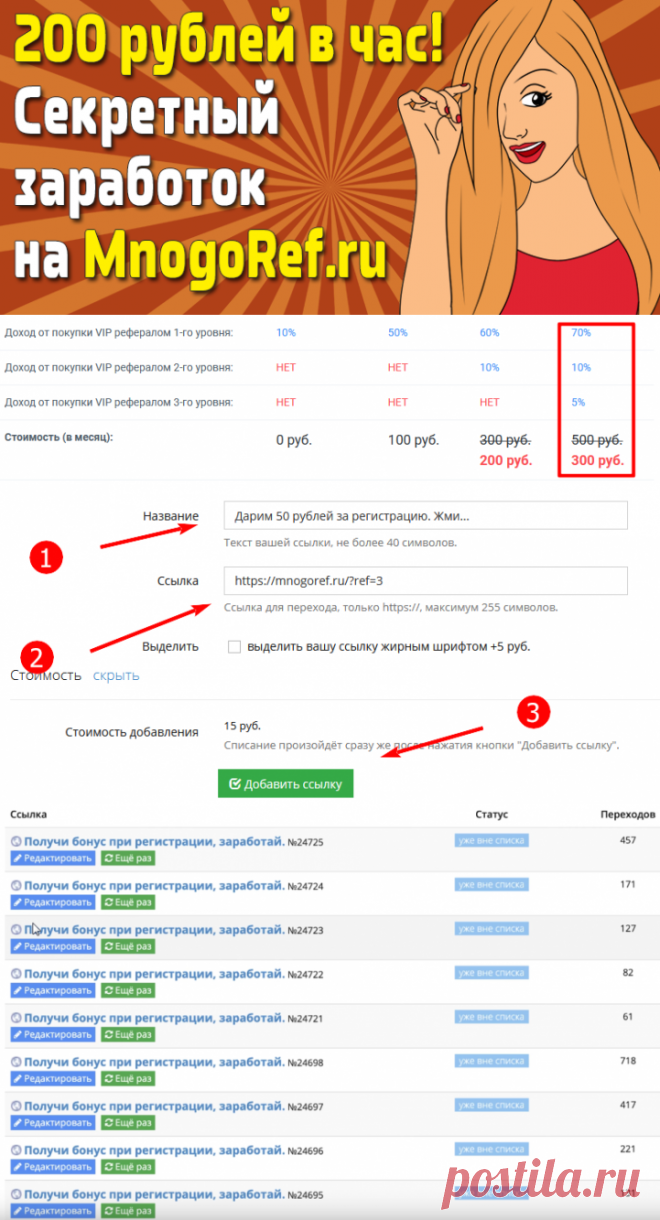The height and width of the screenshot is (1220, 660).
Task: Enable the bold font highlight checkbox
Action: [234, 647]
